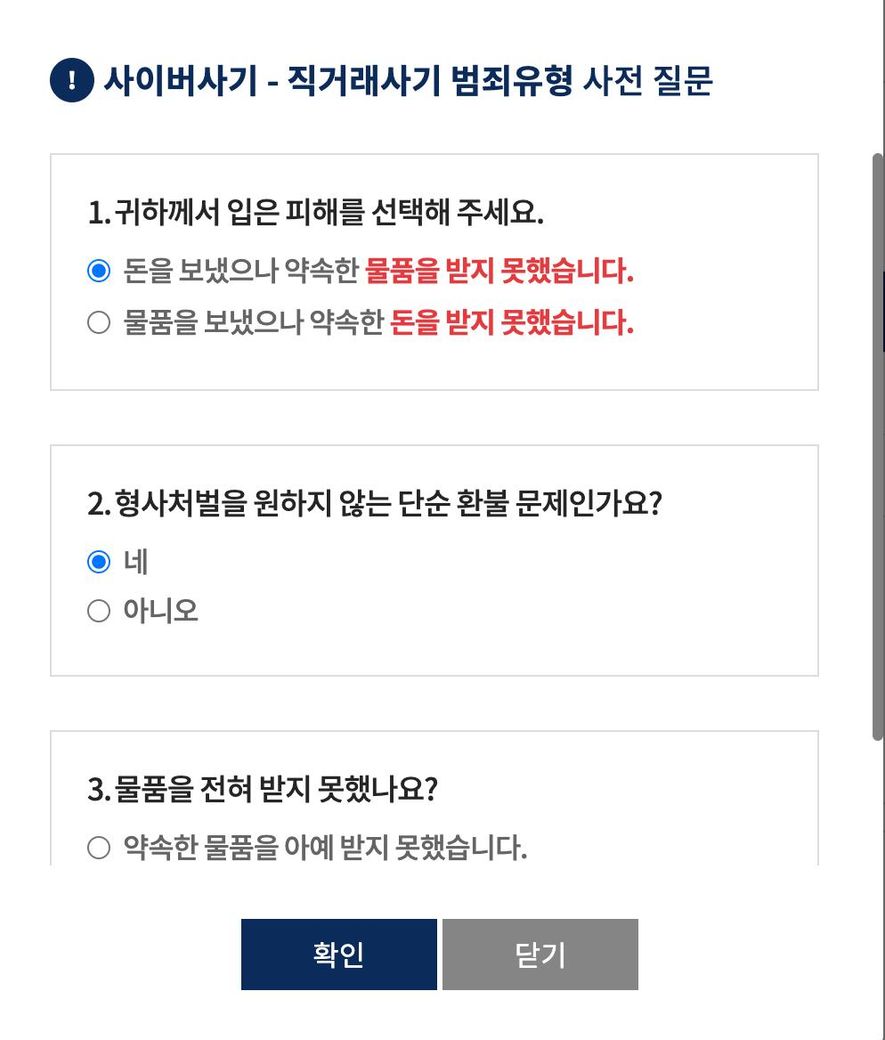Screen dimensions: 885x1040
Task: Click the gray label text '돈을 보냈으나 약속한'
Action: [240, 271]
